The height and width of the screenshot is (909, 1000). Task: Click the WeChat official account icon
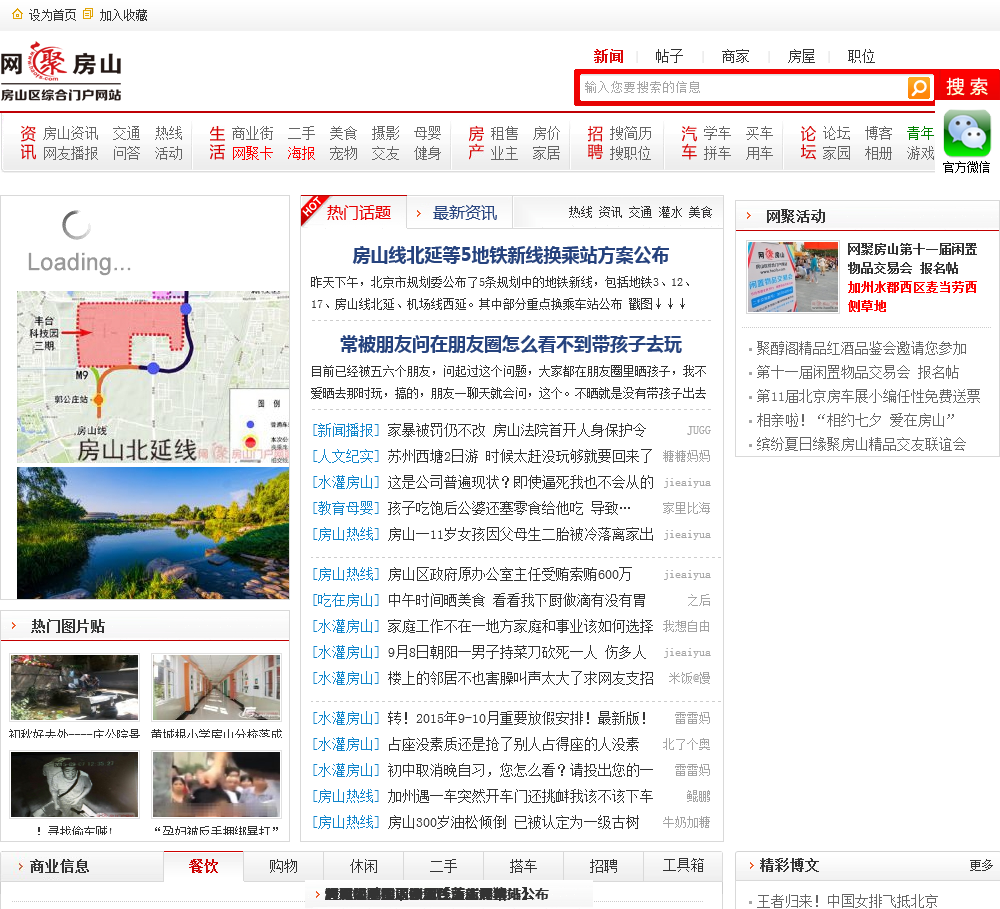(966, 134)
